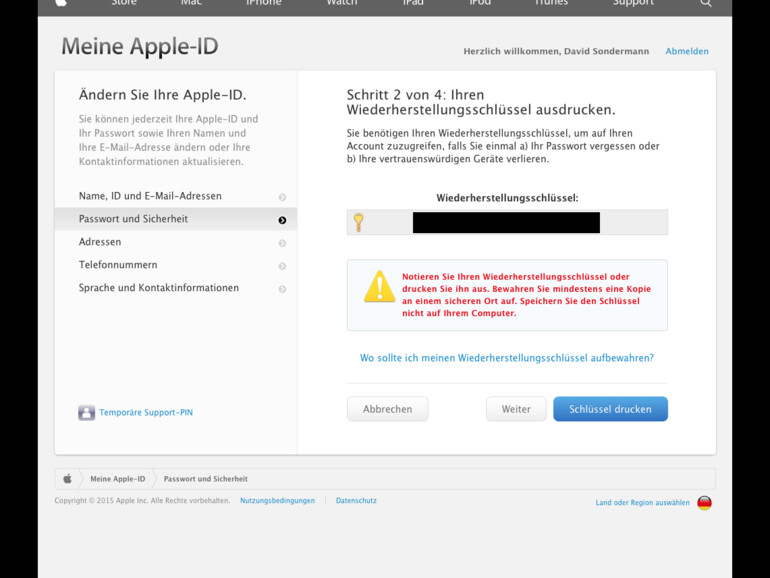Open the iTunes tab in the navigation bar
The height and width of the screenshot is (578, 770).
click(x=551, y=2)
